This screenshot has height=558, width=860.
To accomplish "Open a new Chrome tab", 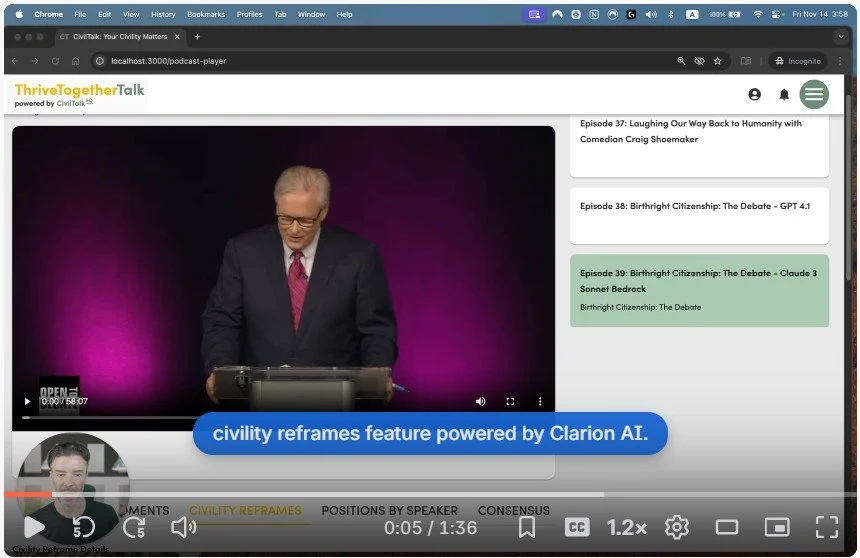I will (x=197, y=37).
